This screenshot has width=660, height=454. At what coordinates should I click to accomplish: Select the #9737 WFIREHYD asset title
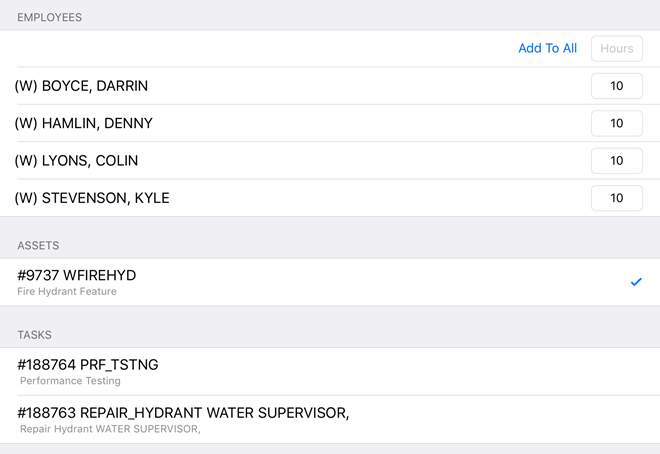click(x=77, y=275)
